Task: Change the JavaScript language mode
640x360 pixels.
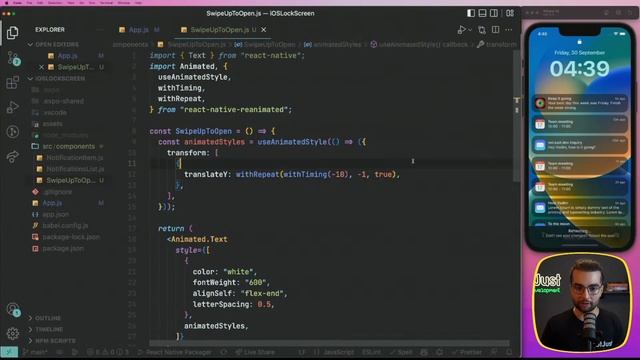Action: (x=338, y=352)
